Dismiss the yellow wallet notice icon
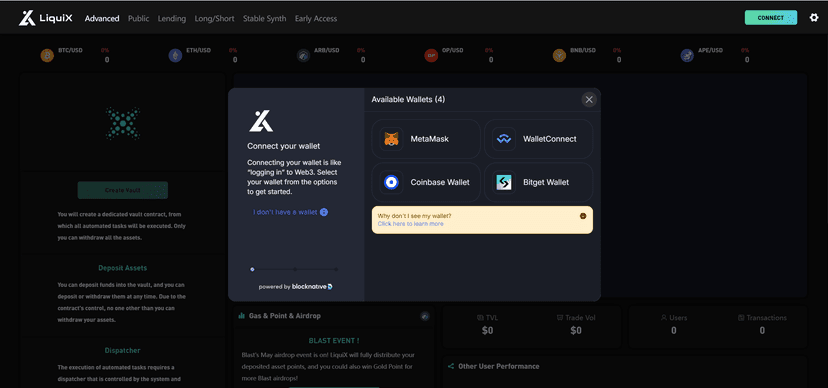Image resolution: width=828 pixels, height=388 pixels. pos(583,216)
